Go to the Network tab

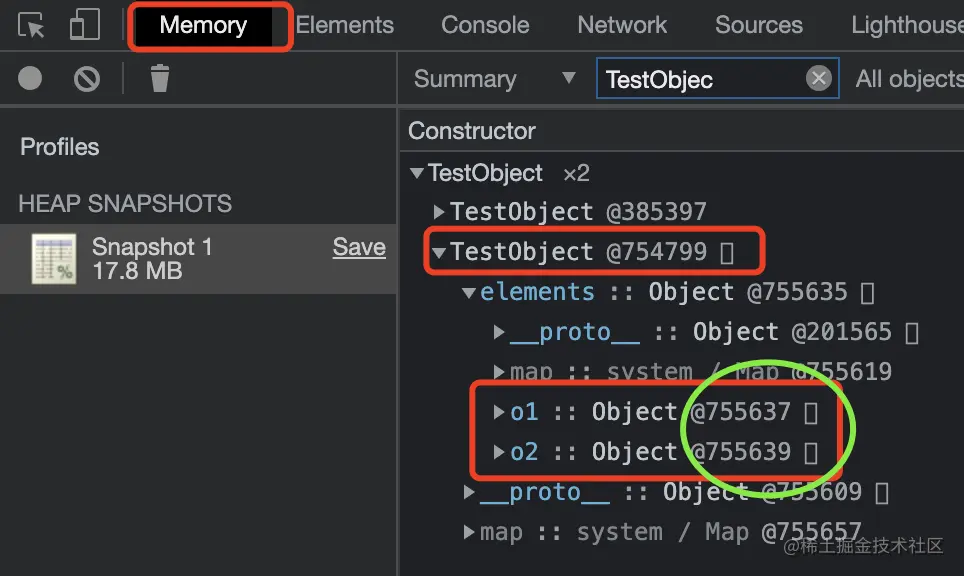click(622, 25)
